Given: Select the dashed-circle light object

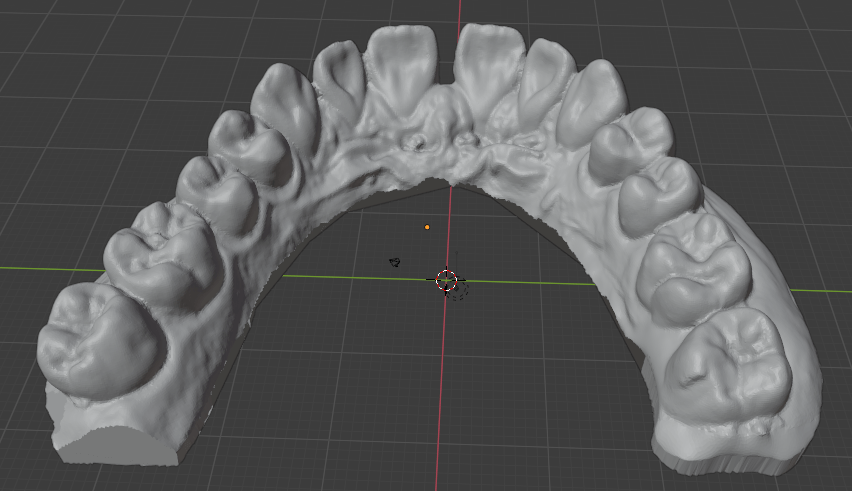Looking at the screenshot, I should click(458, 291).
